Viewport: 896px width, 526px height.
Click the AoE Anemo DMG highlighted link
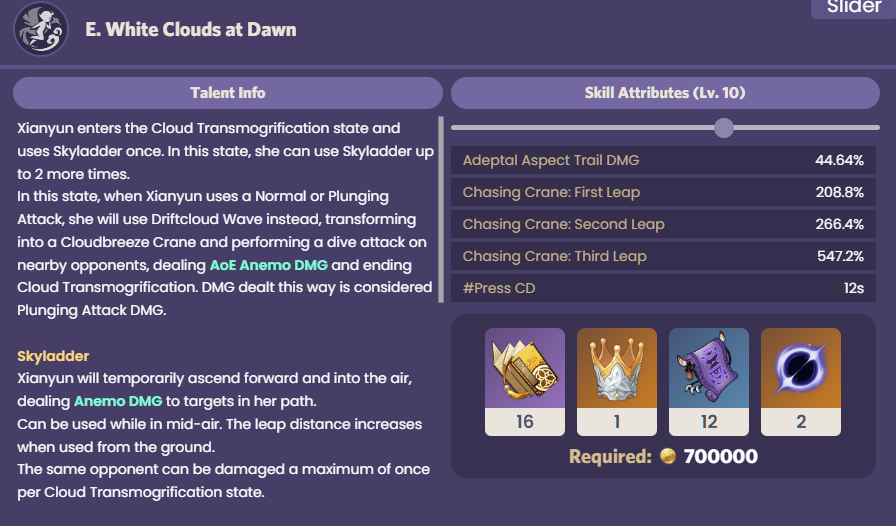268,266
